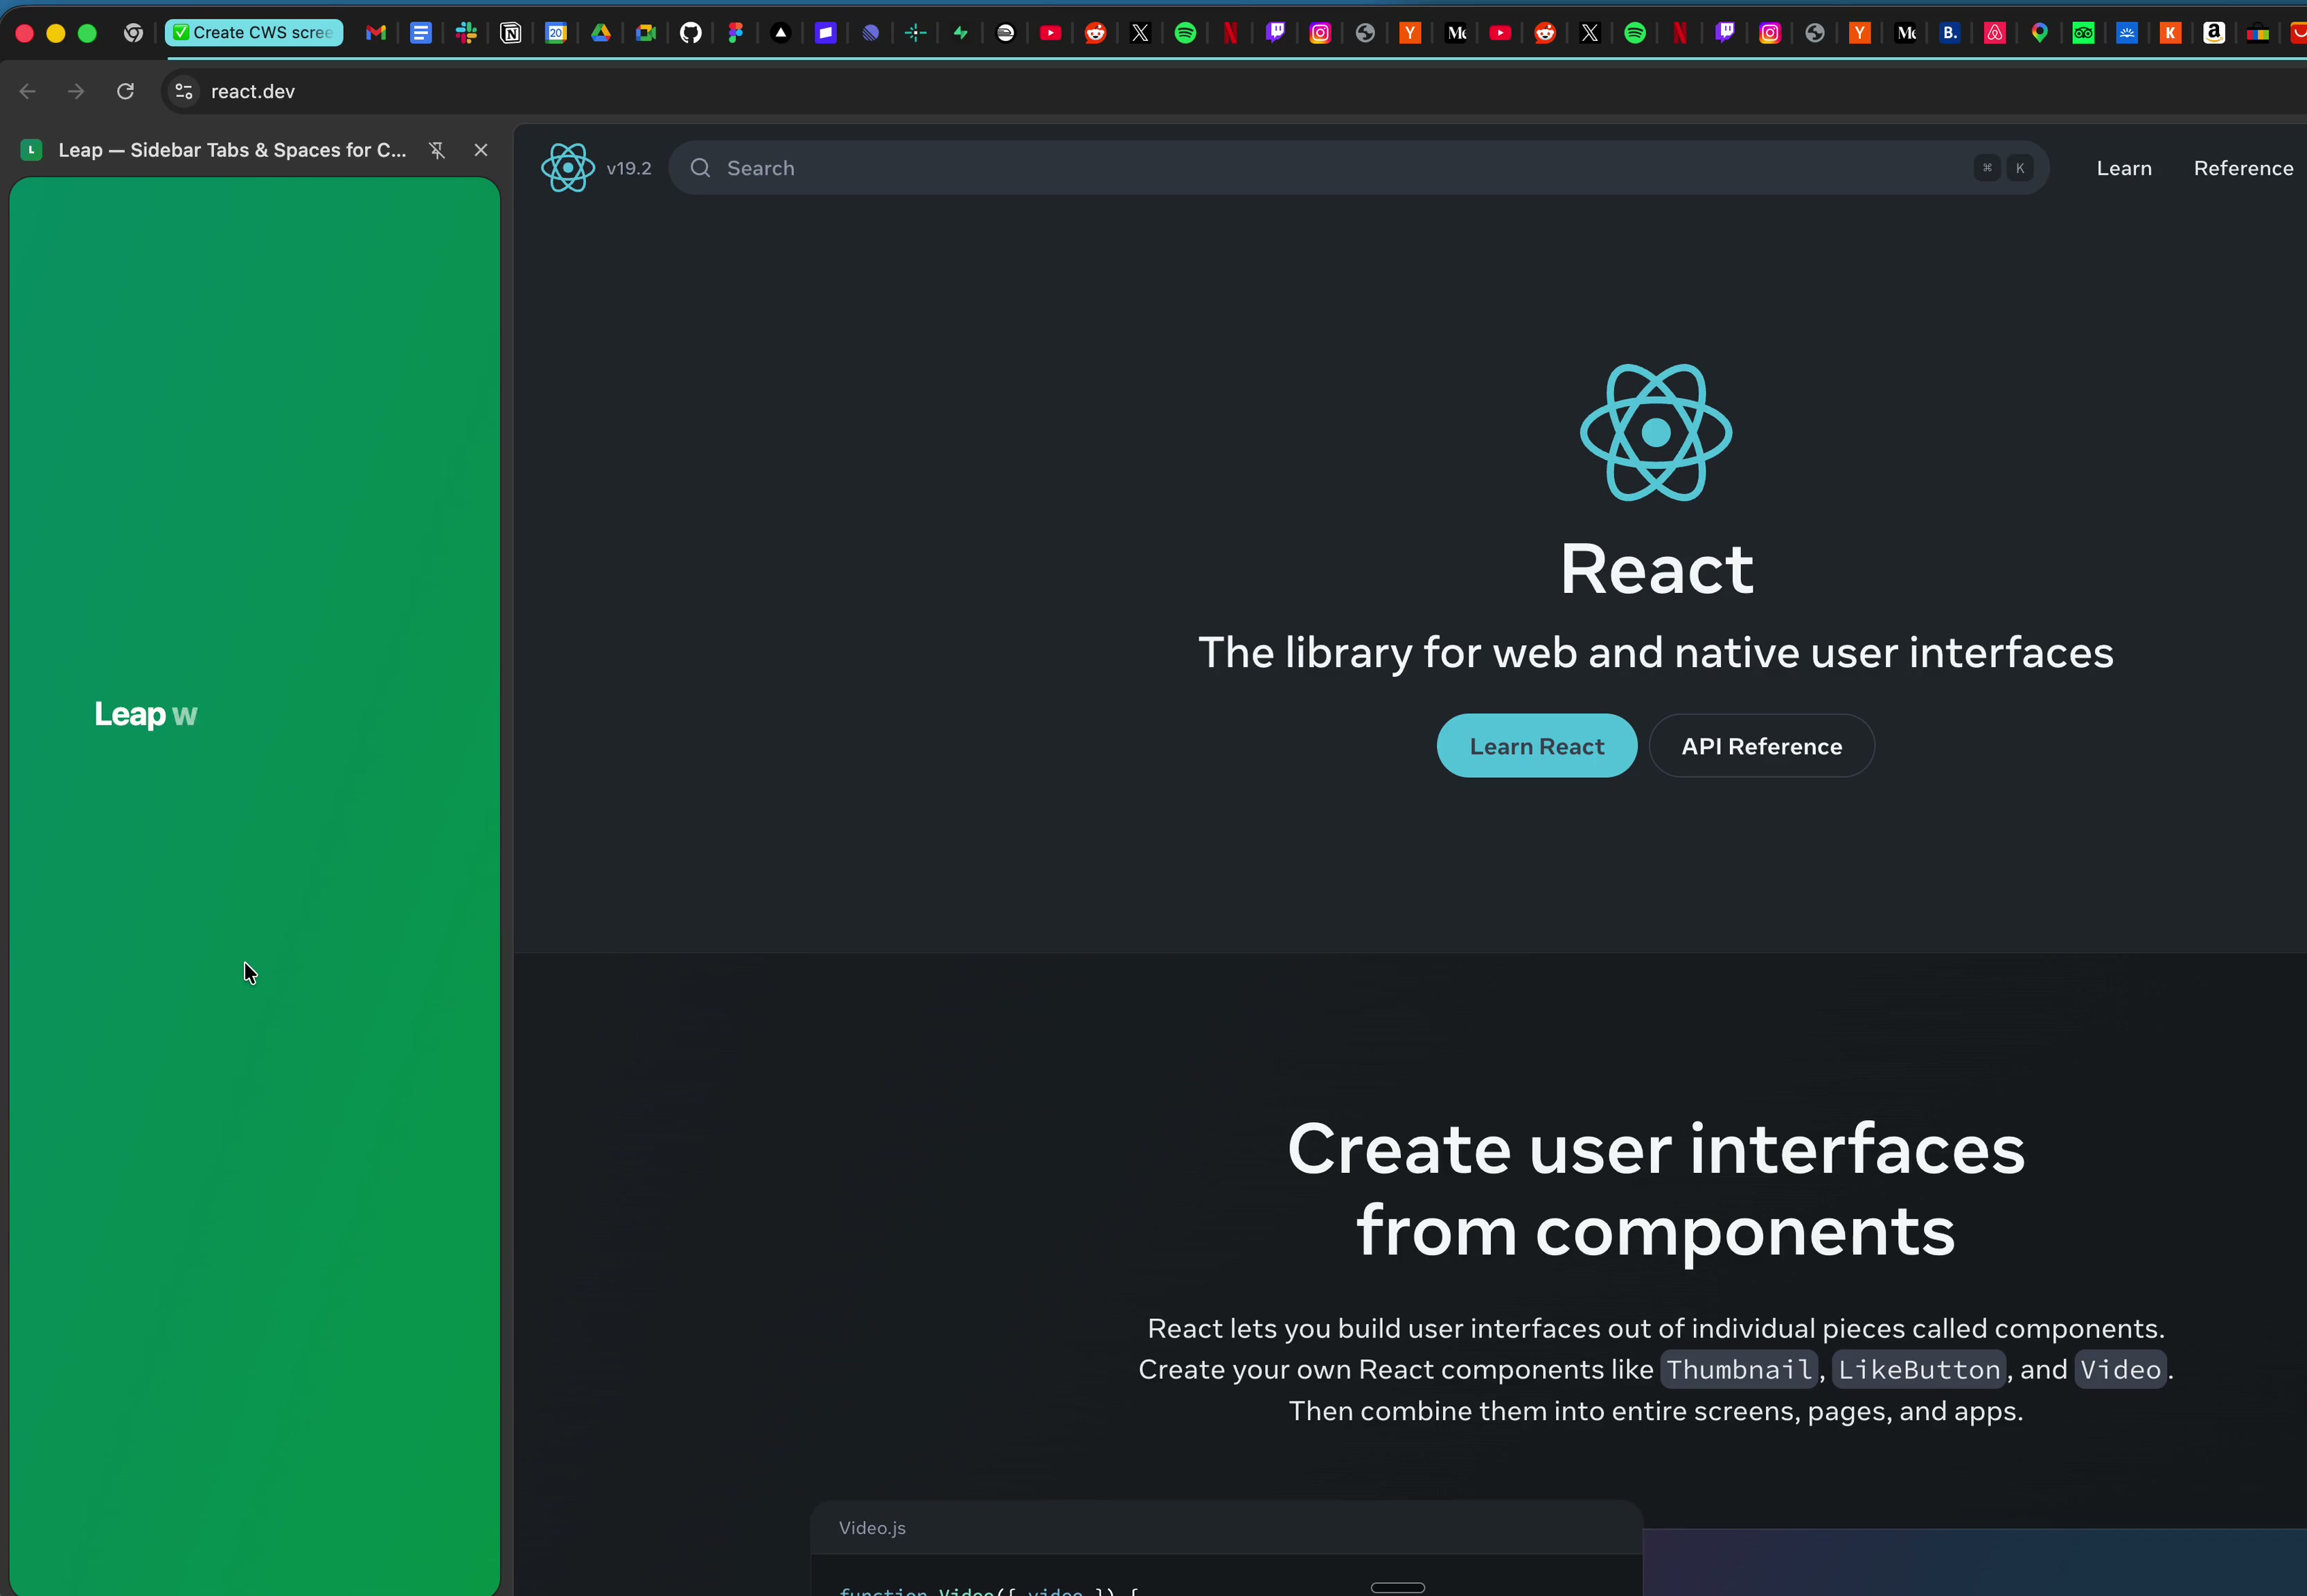Click the Chrome icon beside the window controls
Image resolution: width=2307 pixels, height=1596 pixels.
[133, 33]
